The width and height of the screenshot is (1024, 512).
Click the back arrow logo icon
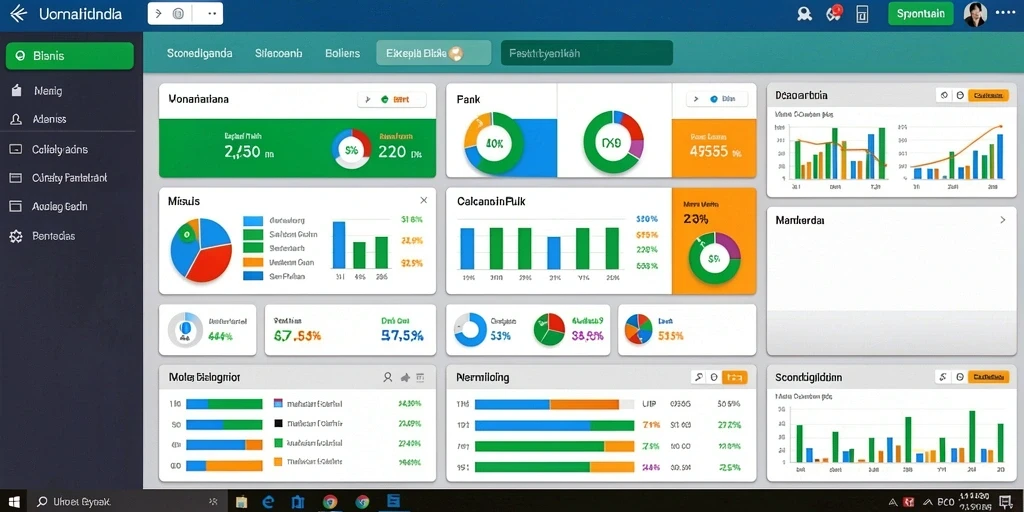(18, 14)
